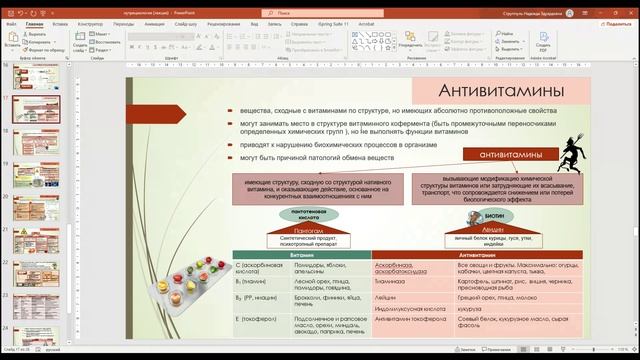Image resolution: width=640 pixels, height=360 pixels.
Task: Click the русский language indicator in status bar
Action: tap(53, 349)
